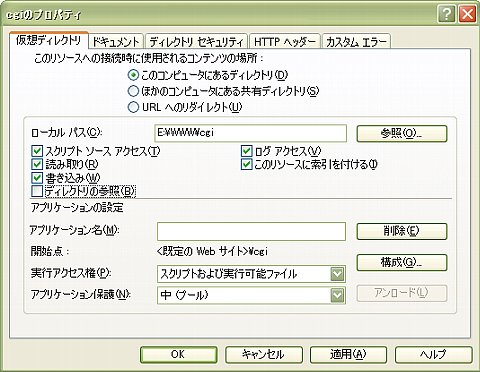Open the 実行アクセス権 dropdown arrow

[337, 274]
